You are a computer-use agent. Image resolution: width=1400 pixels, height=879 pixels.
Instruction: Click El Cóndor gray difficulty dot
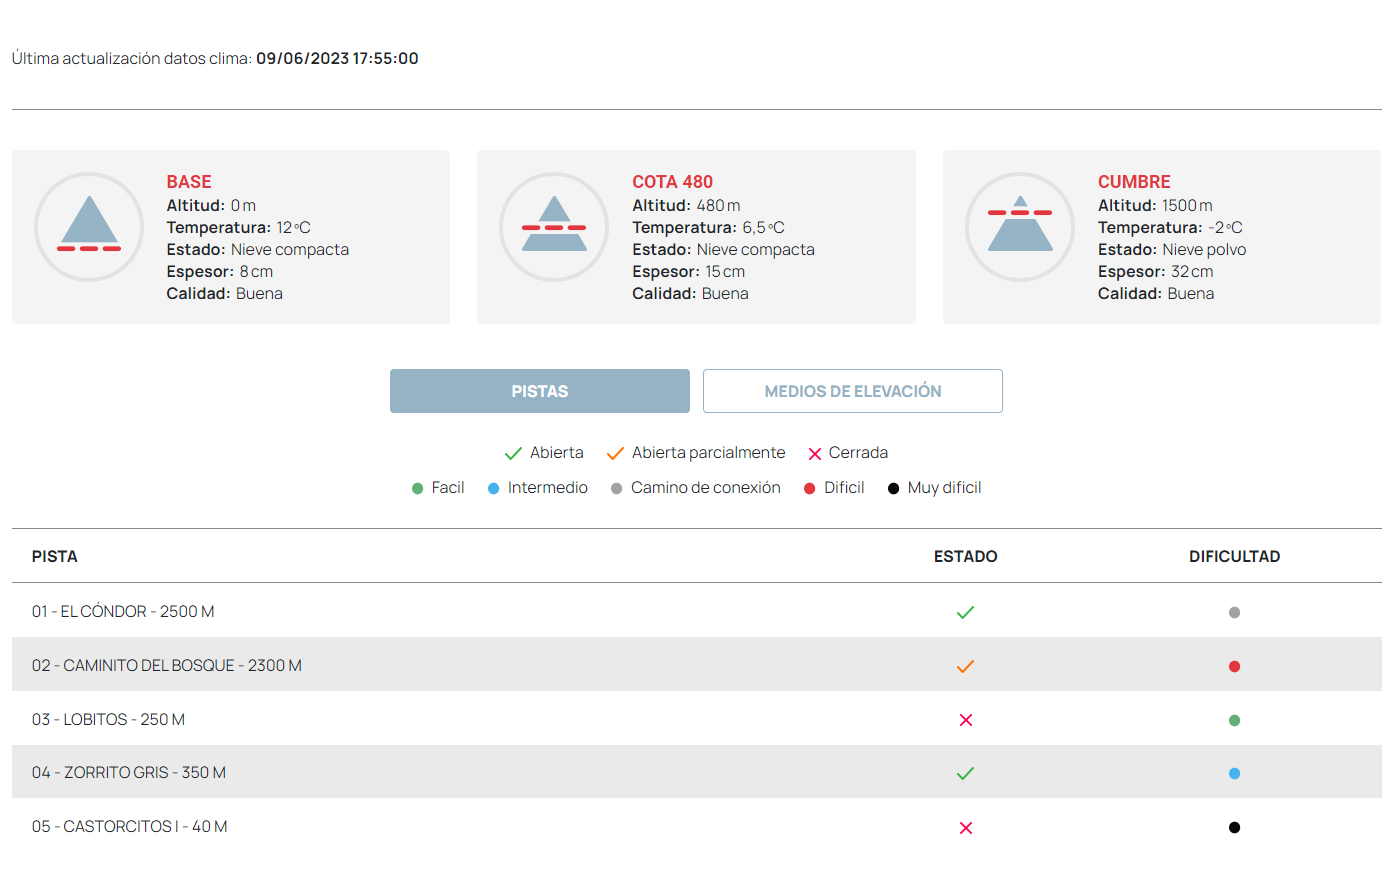pos(1234,612)
